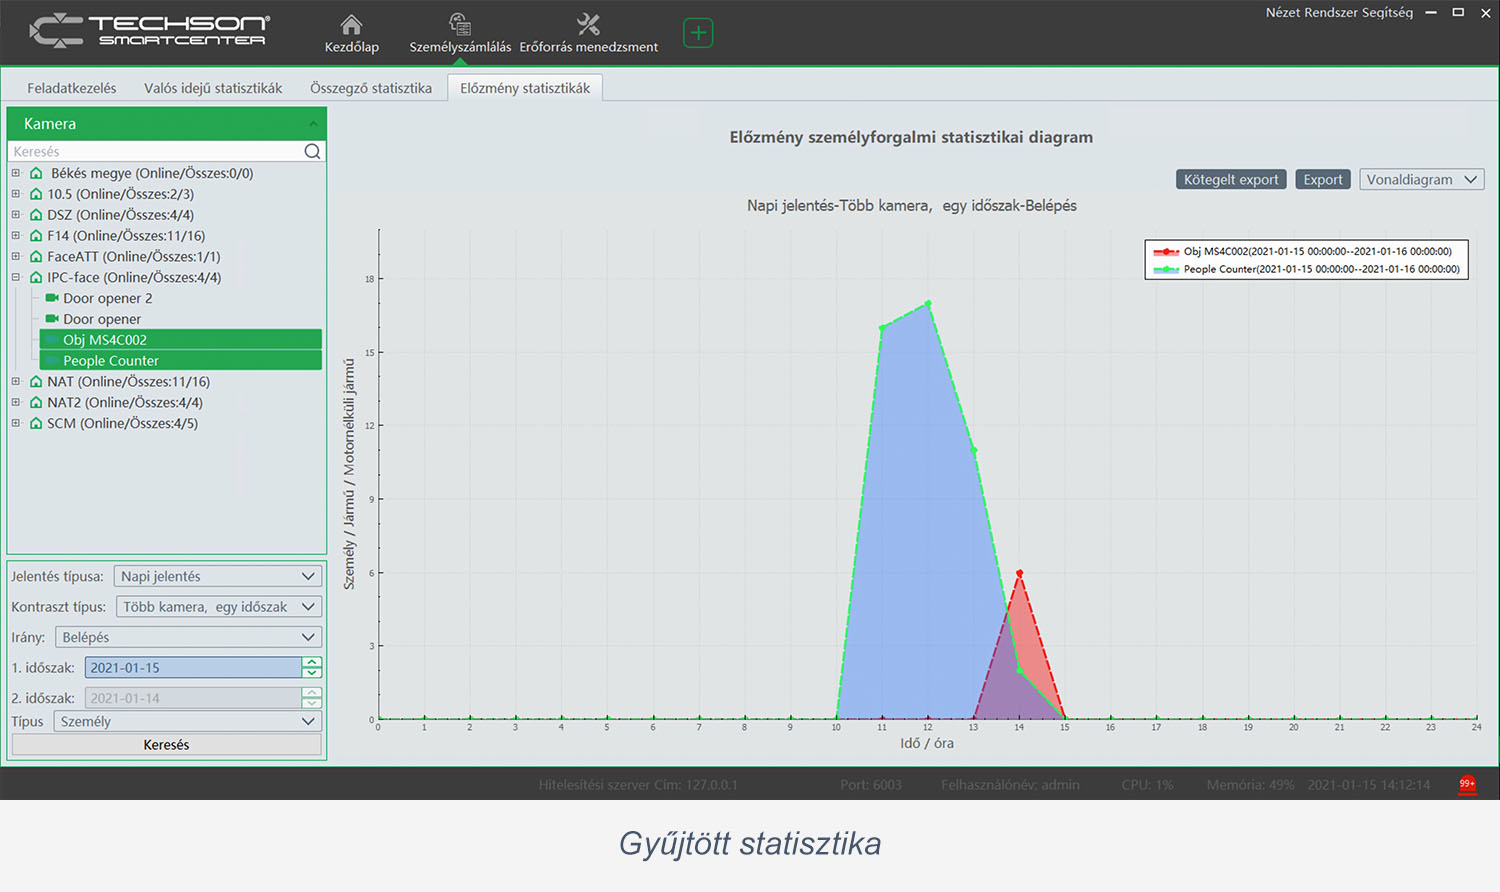Open Erőforrás menedzsment tools icon
Viewport: 1500px width, 892px height.
[x=588, y=26]
